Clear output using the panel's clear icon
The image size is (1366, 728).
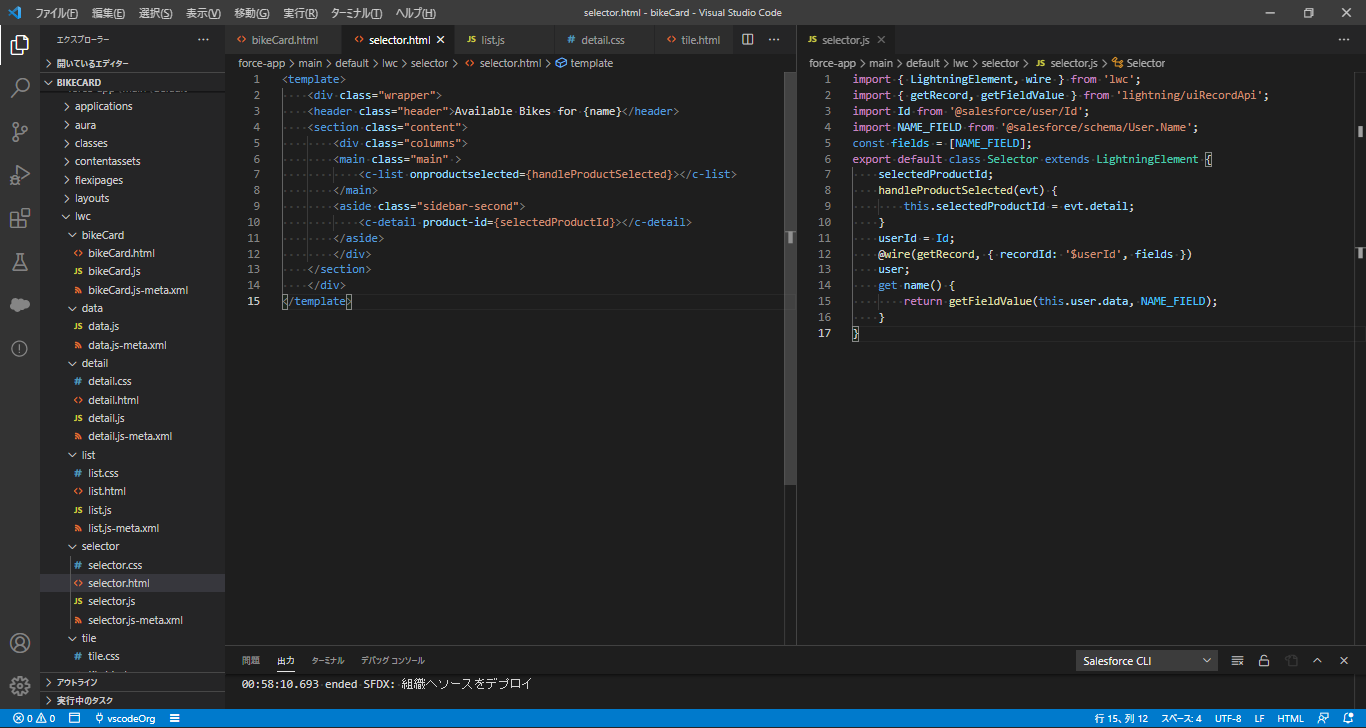tap(1237, 661)
